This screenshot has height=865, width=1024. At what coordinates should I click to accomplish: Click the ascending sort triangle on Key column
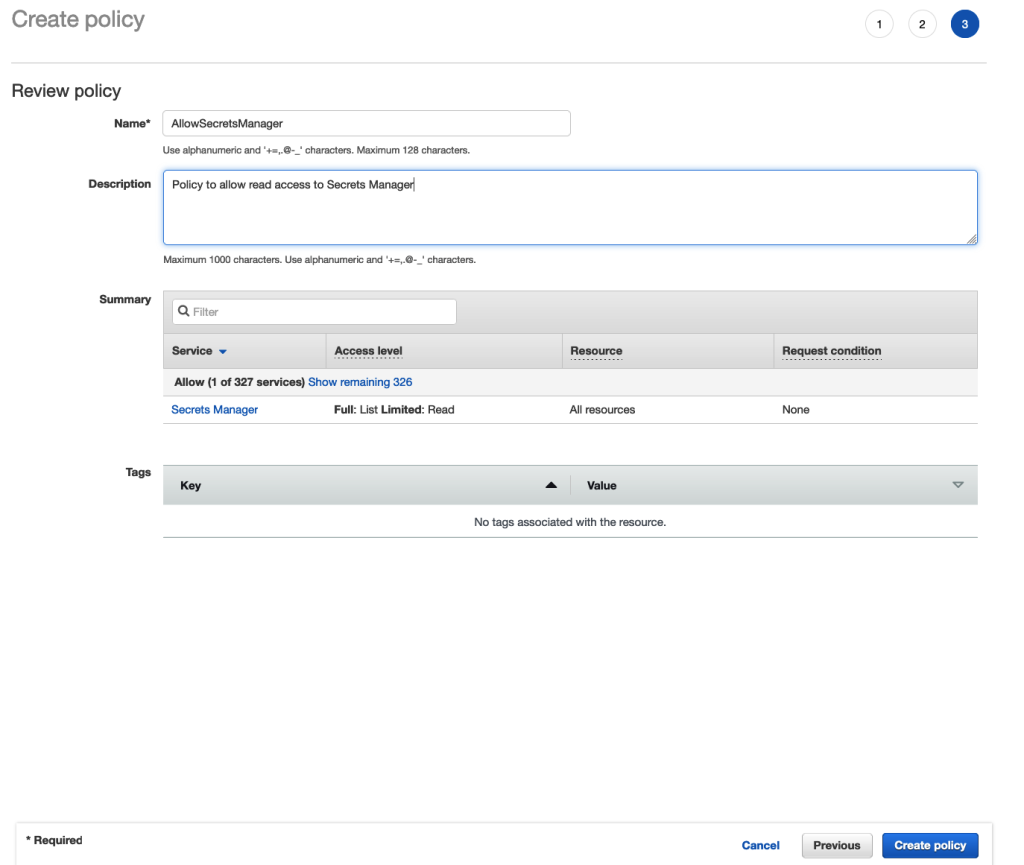point(550,484)
